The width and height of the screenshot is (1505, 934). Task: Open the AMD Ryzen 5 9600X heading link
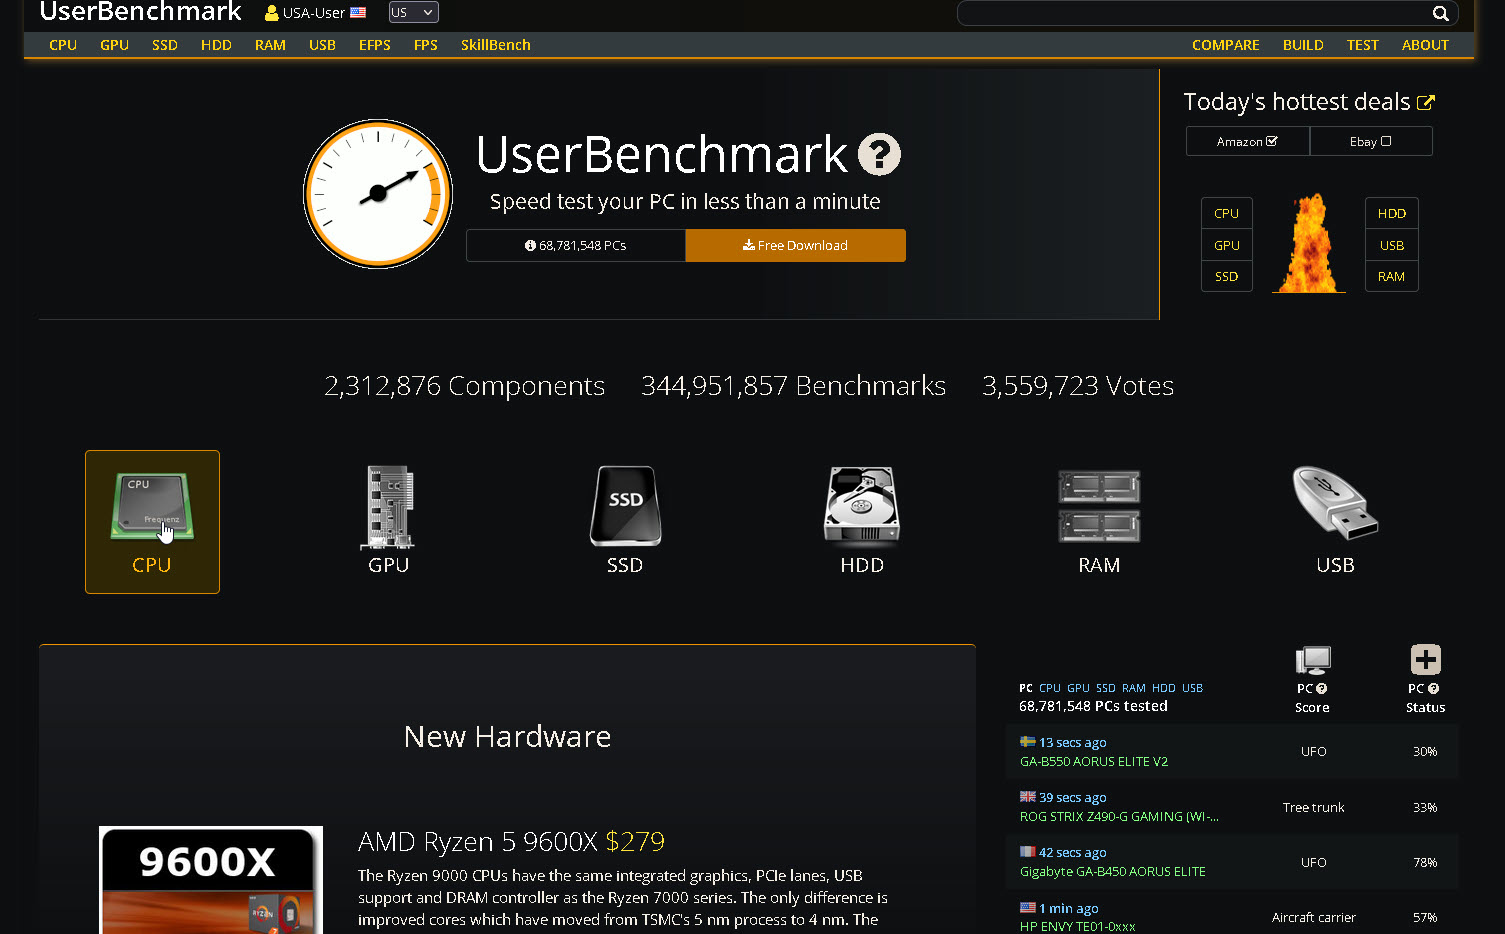click(478, 841)
